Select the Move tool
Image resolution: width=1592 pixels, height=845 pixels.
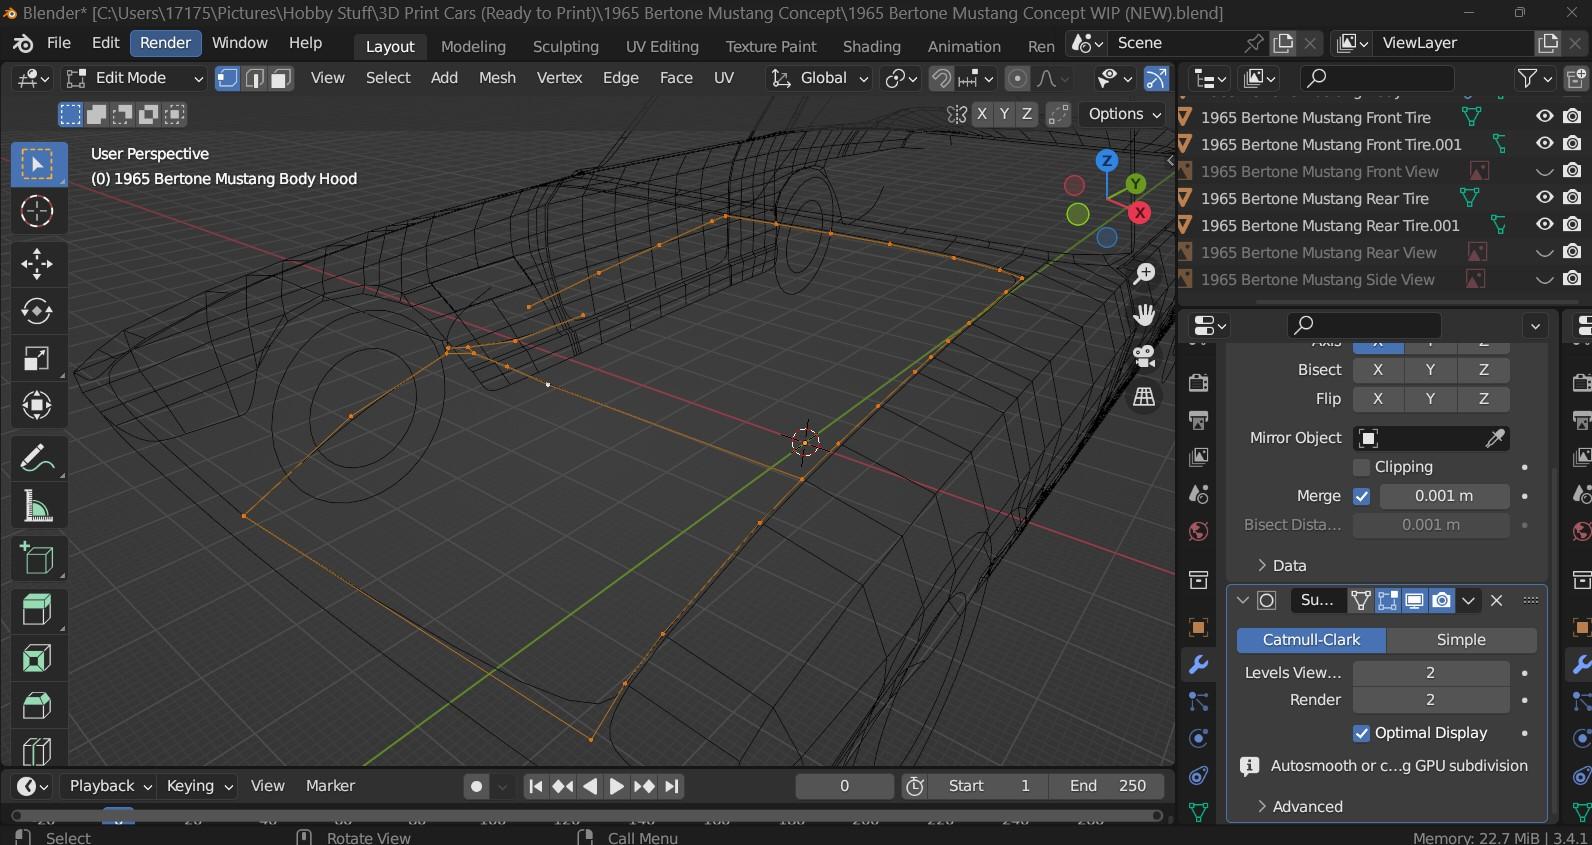[38, 264]
